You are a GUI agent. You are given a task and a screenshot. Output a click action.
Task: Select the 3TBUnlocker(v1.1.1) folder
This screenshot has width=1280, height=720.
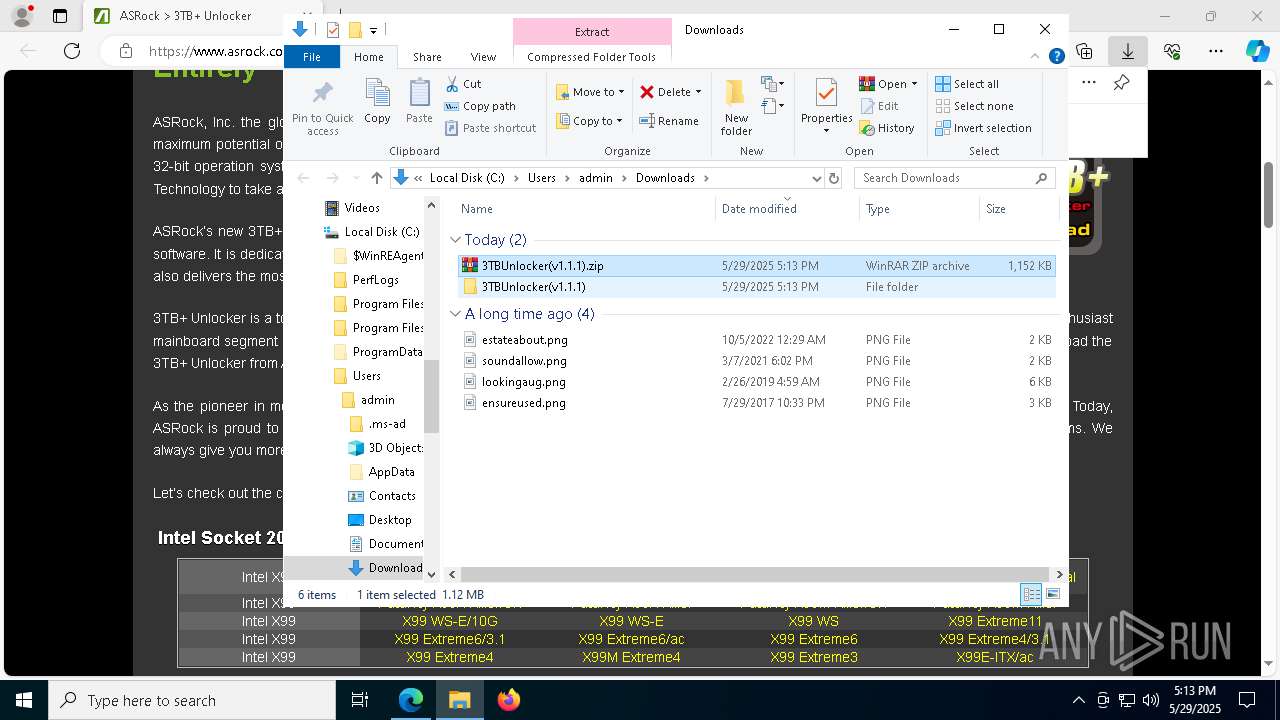[x=756, y=287]
